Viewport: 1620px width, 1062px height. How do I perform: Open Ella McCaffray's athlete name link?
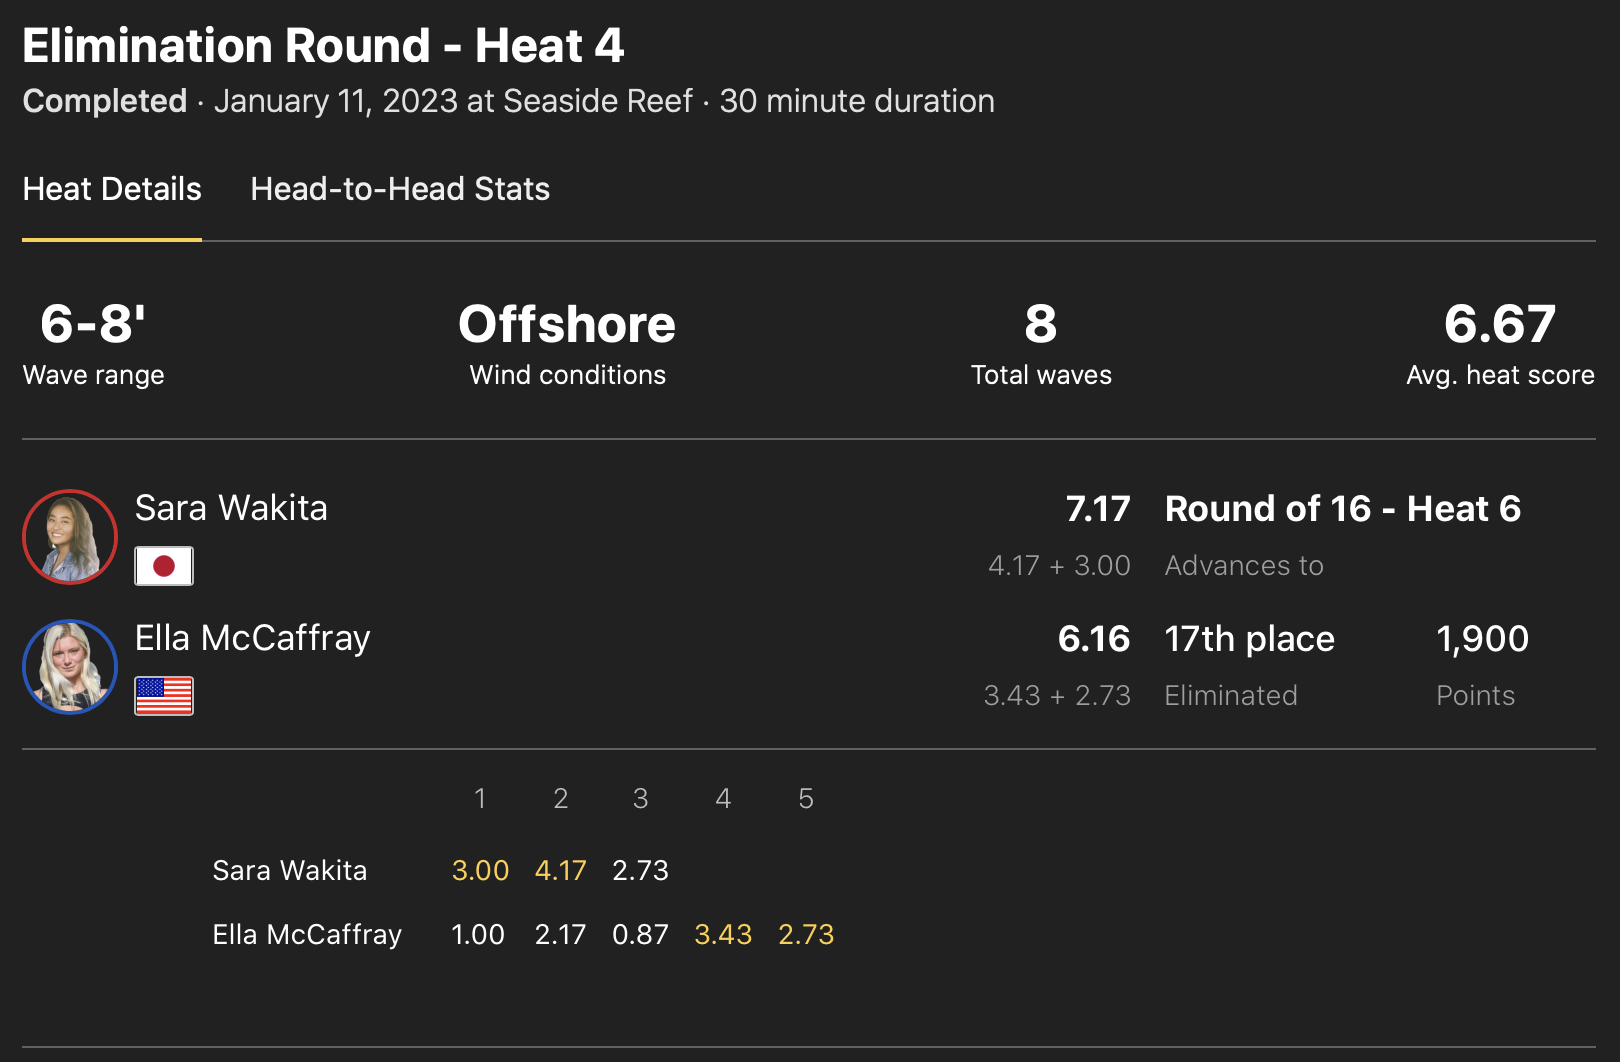252,638
